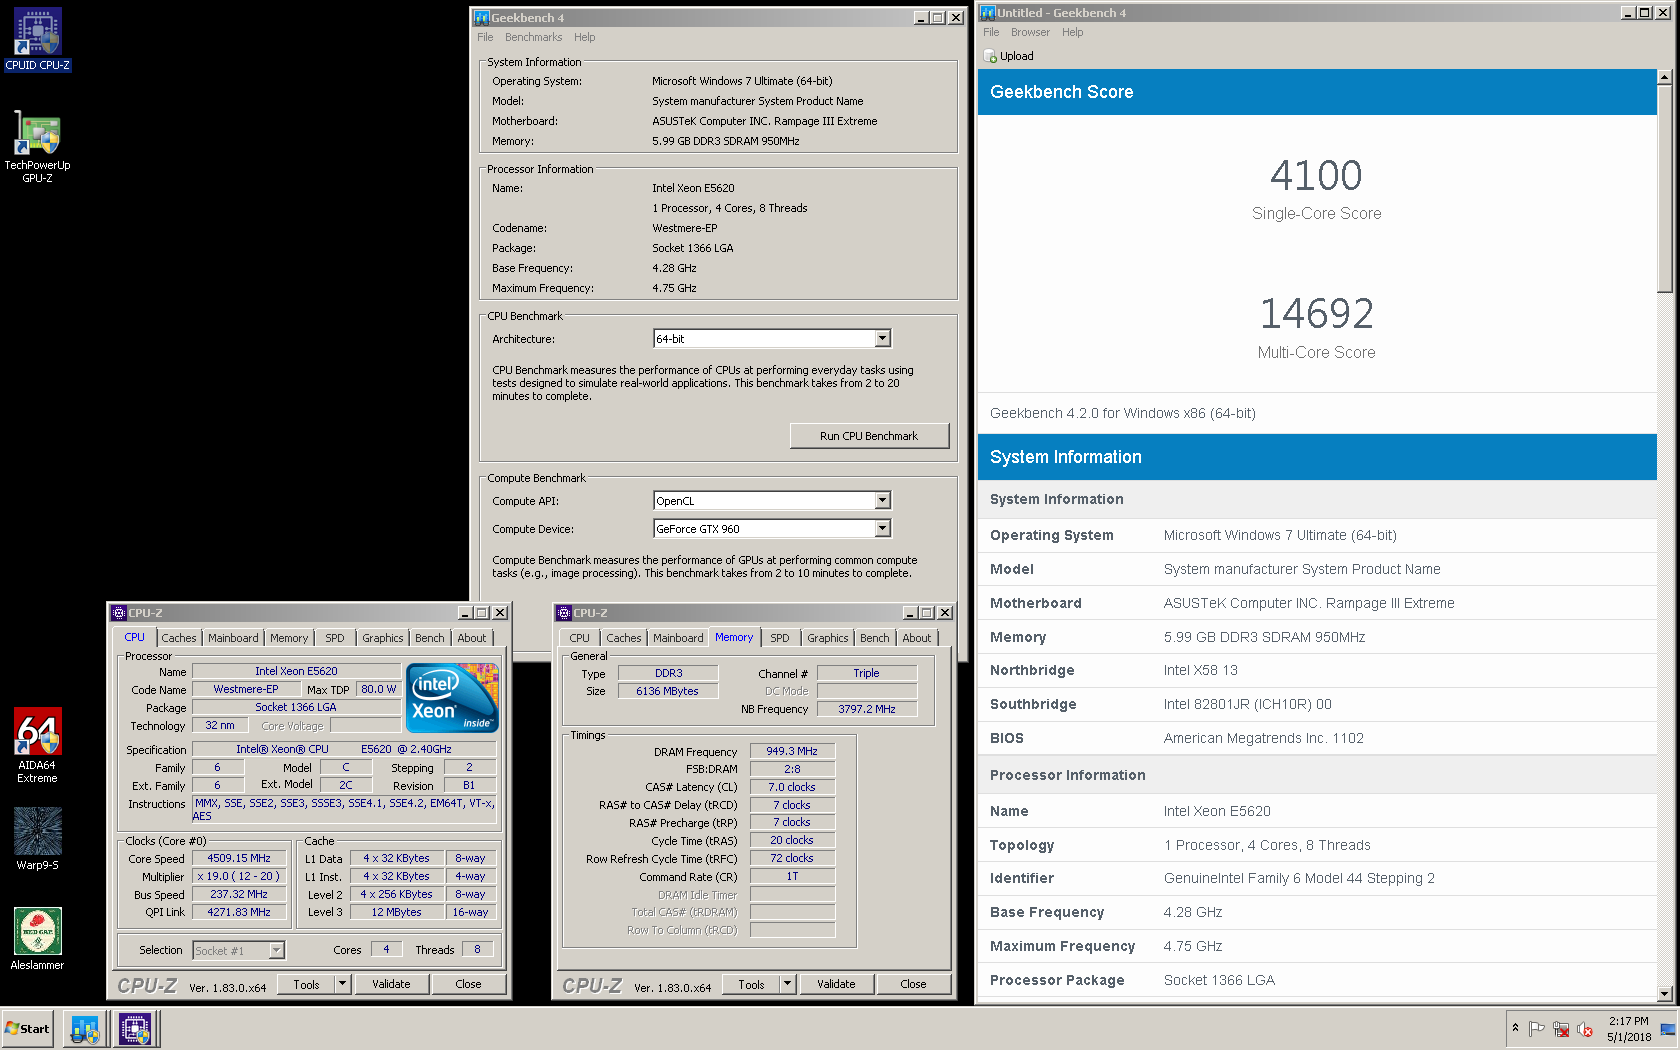This screenshot has height=1050, width=1680.
Task: Open the File menu in Geekbench 4 window
Action: 485,37
